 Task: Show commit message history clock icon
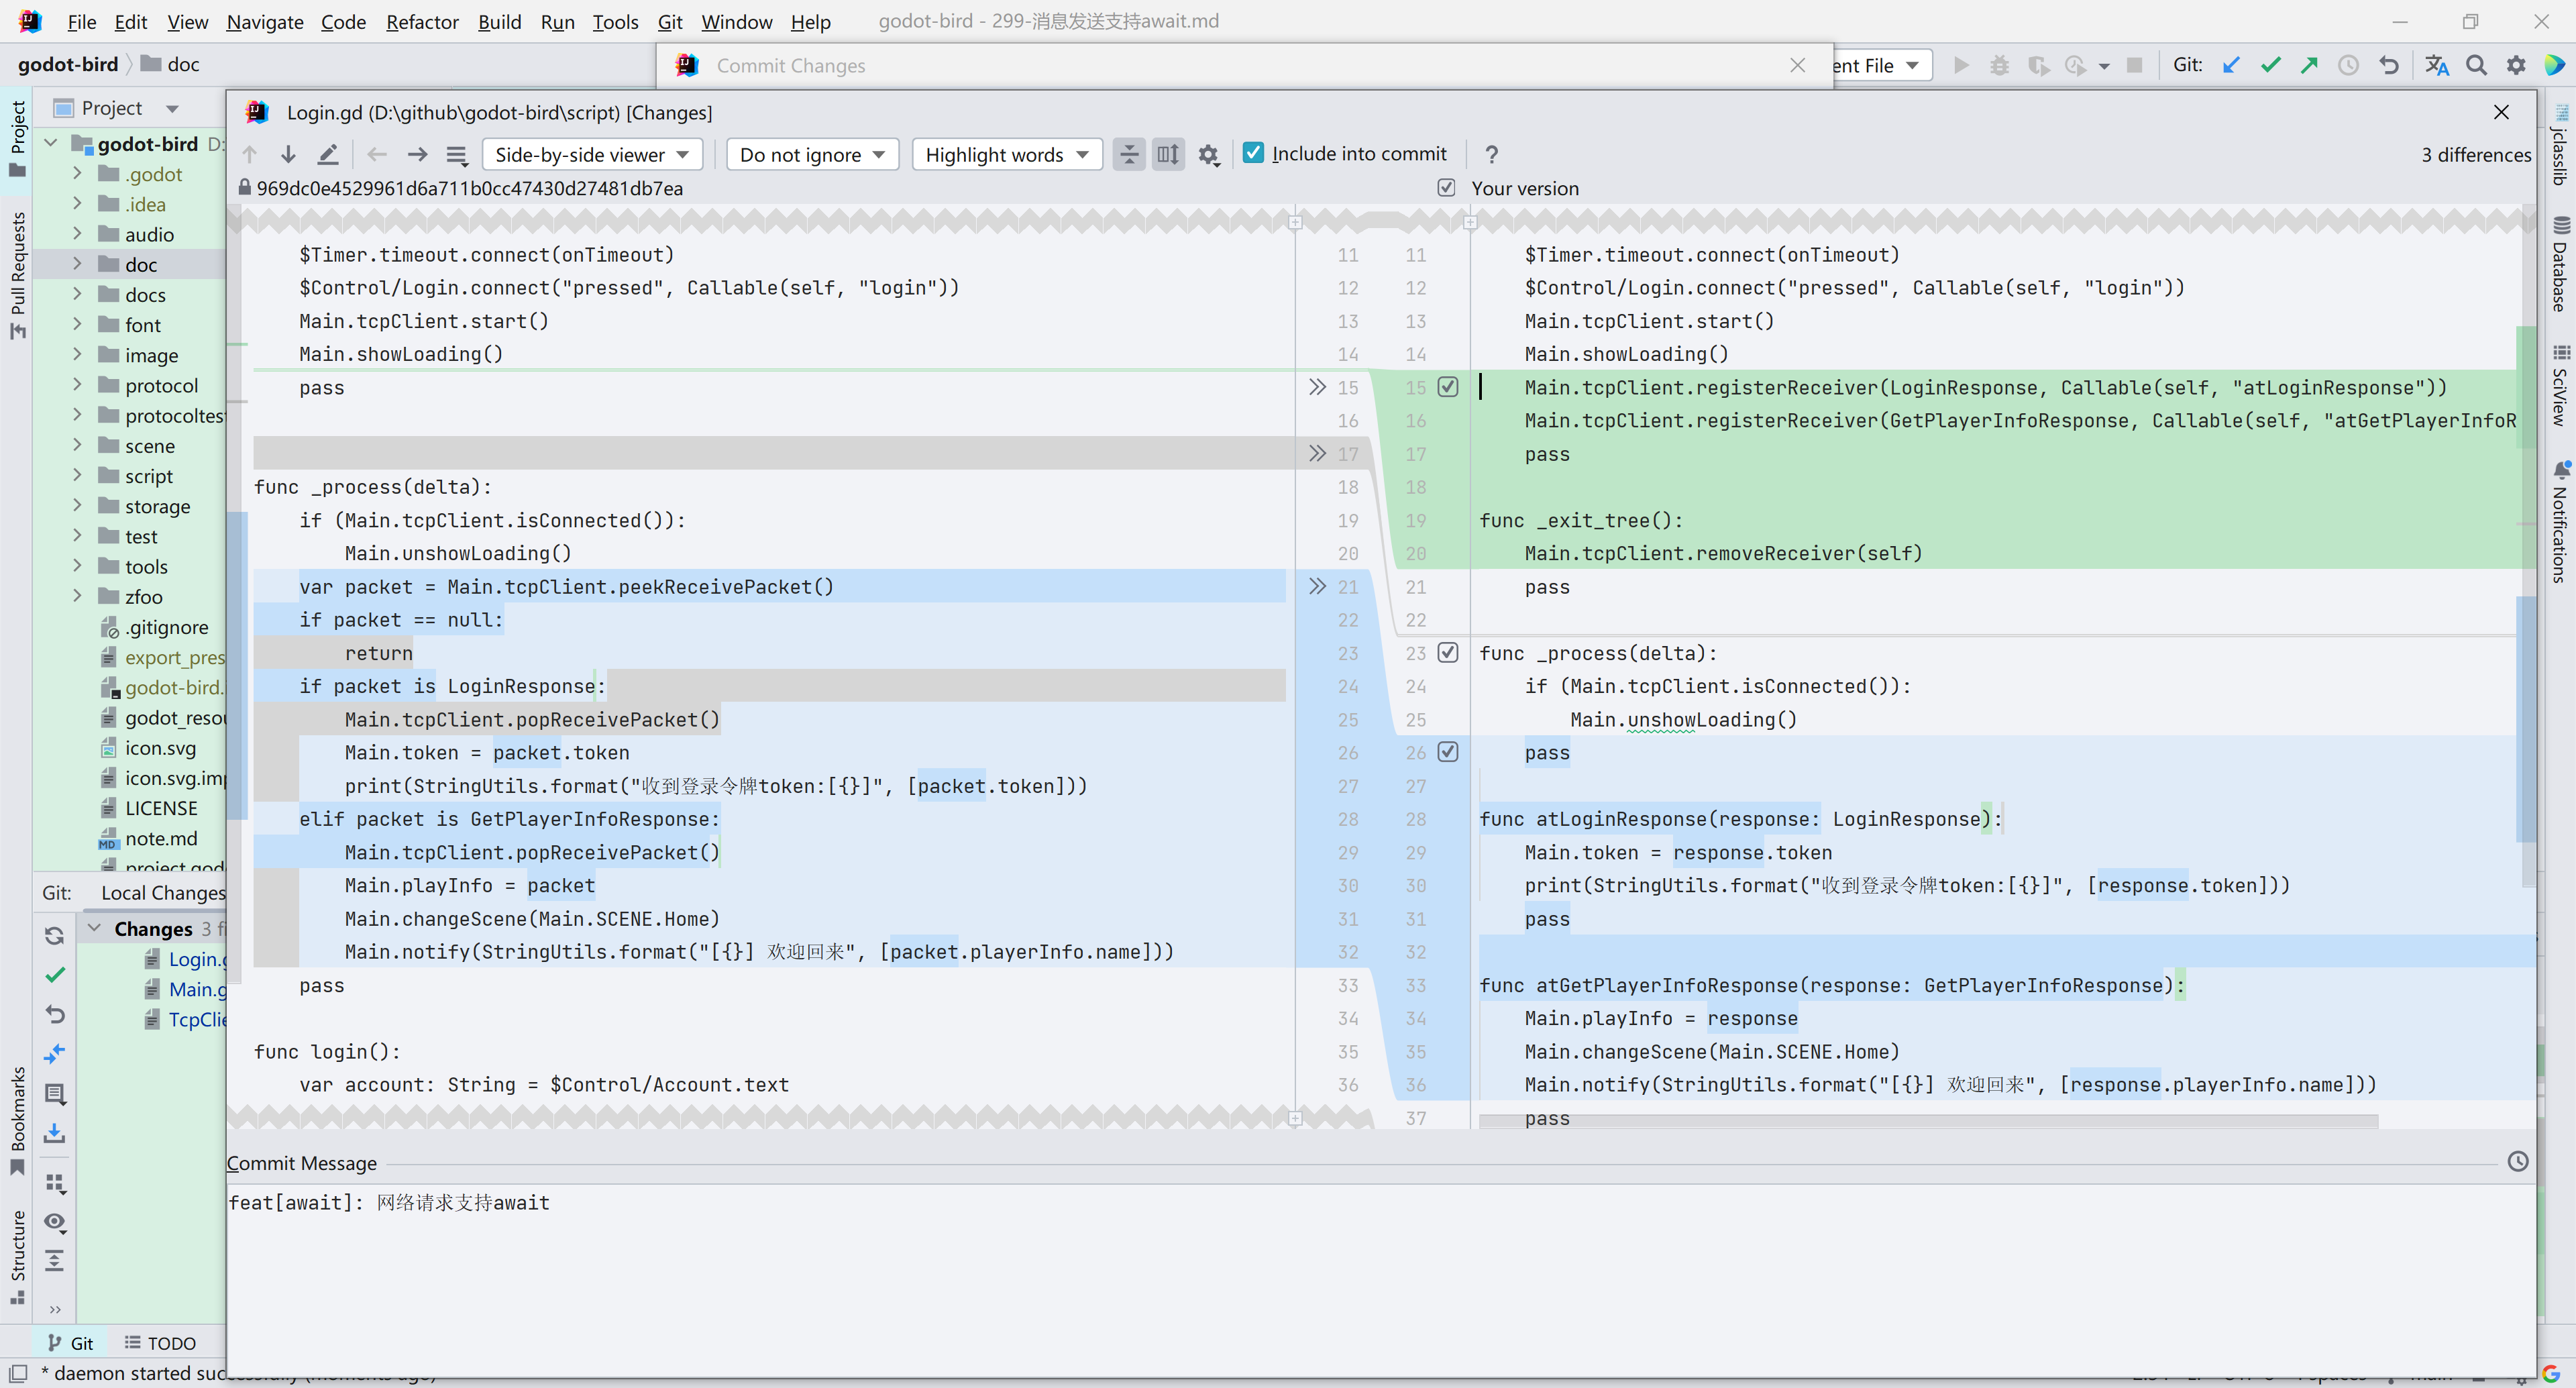2518,1161
